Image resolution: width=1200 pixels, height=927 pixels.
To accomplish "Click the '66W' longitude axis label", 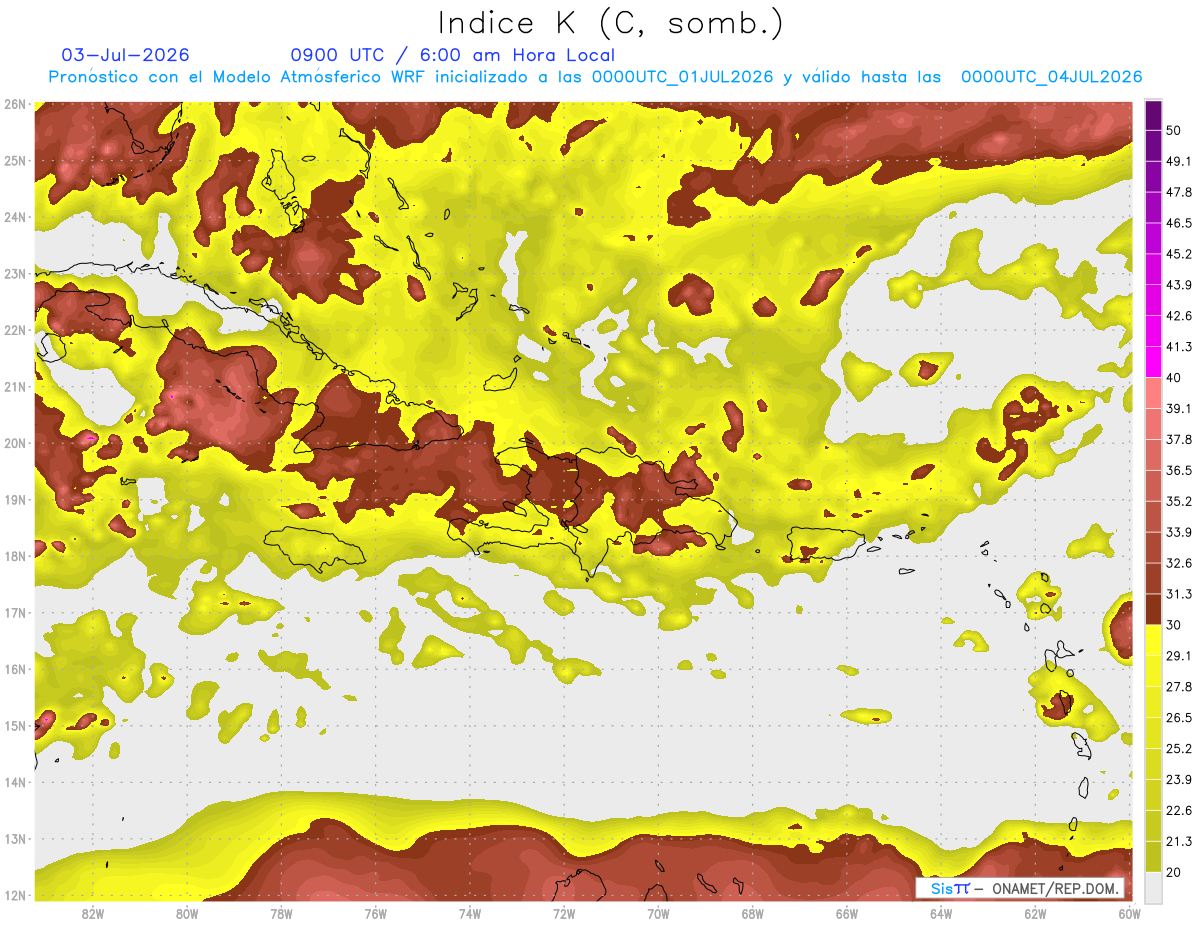I will [847, 914].
